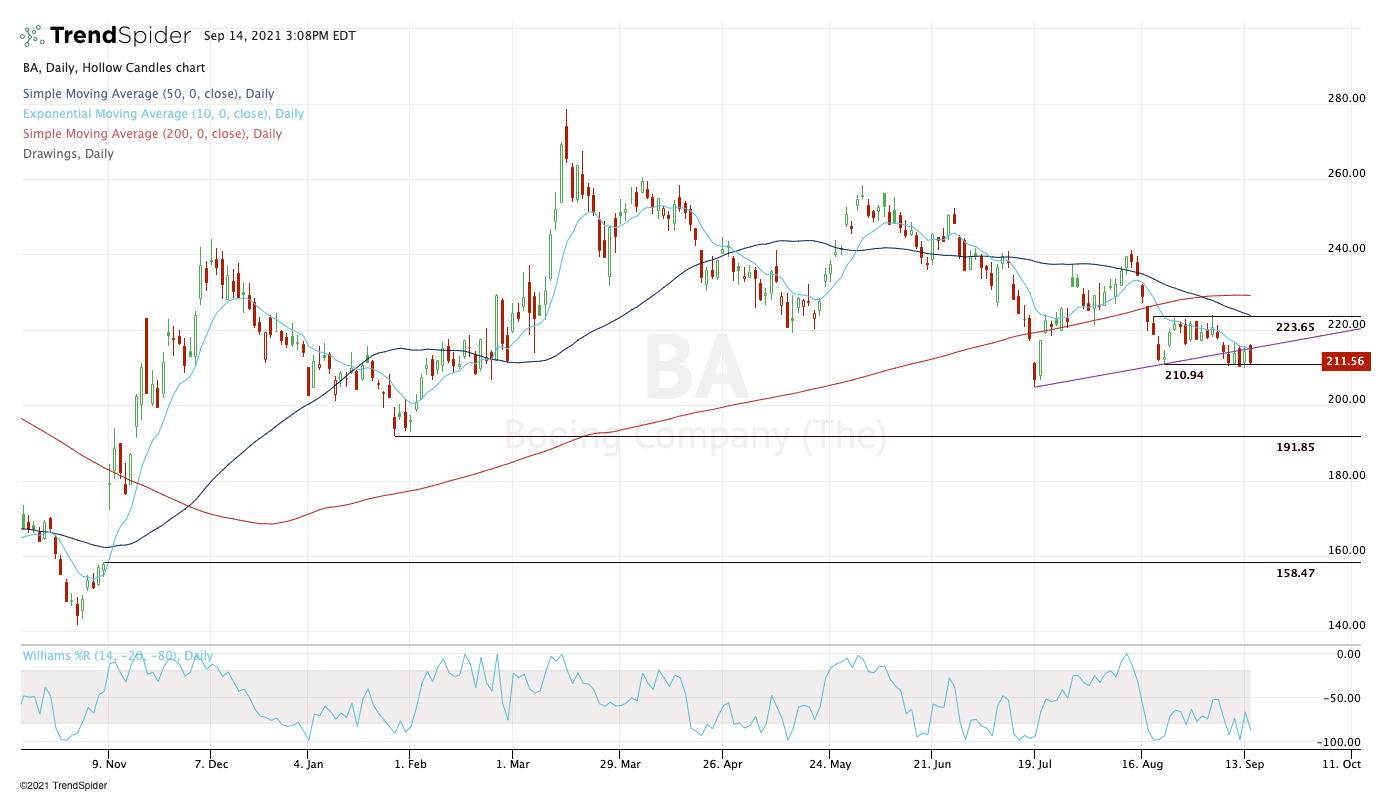Click the BA, Daily, Hollow Candles chart title

point(114,68)
